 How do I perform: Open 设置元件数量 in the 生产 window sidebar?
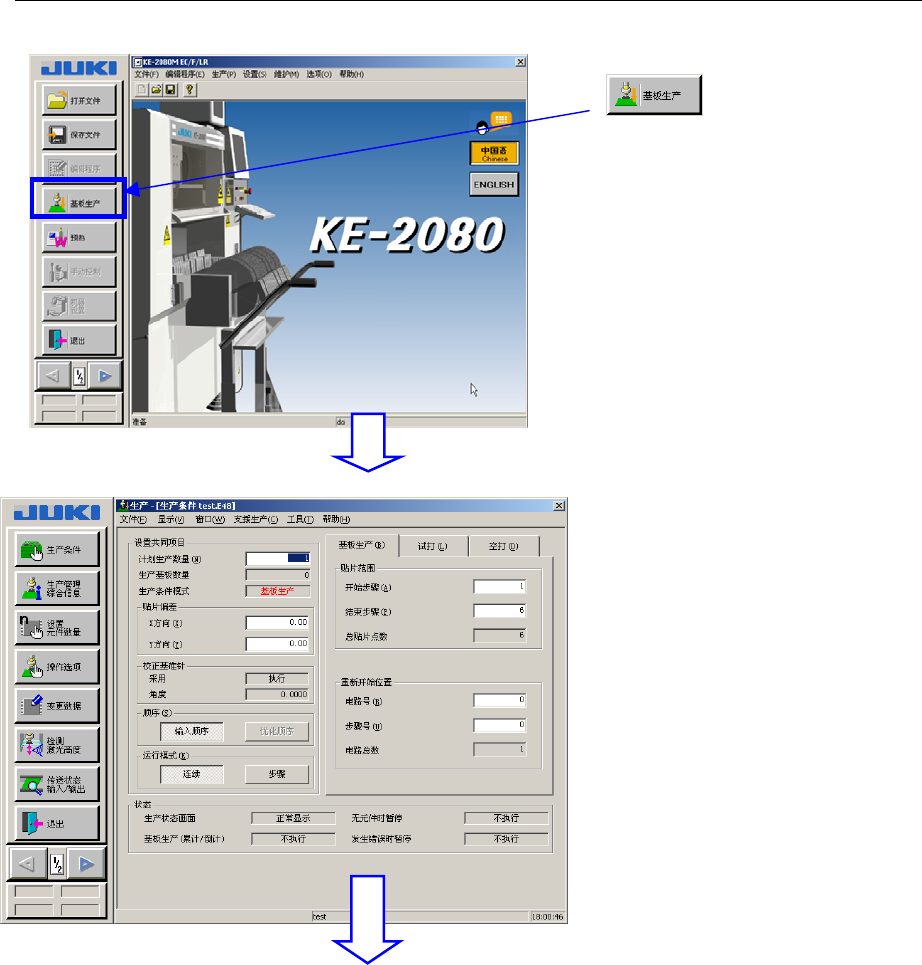pos(57,627)
